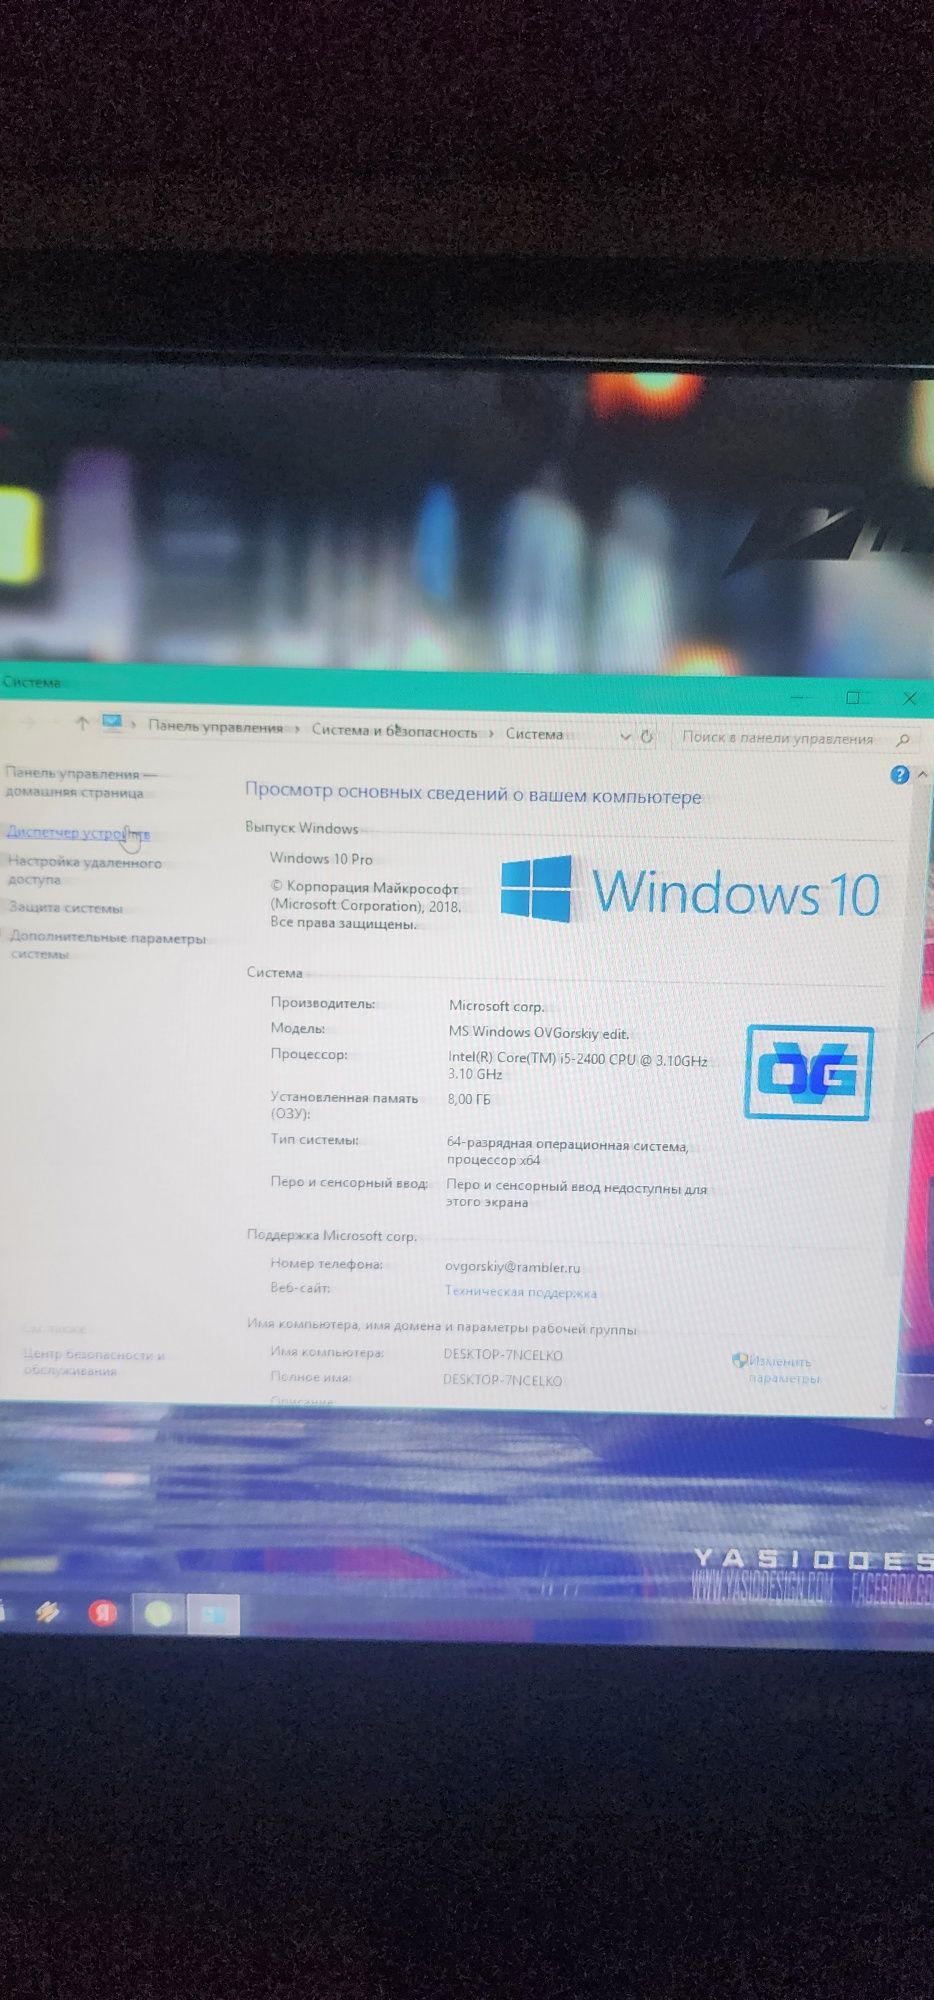Click the vertical scrollbar down arrow
This screenshot has height=2000, width=934.
click(x=883, y=1406)
